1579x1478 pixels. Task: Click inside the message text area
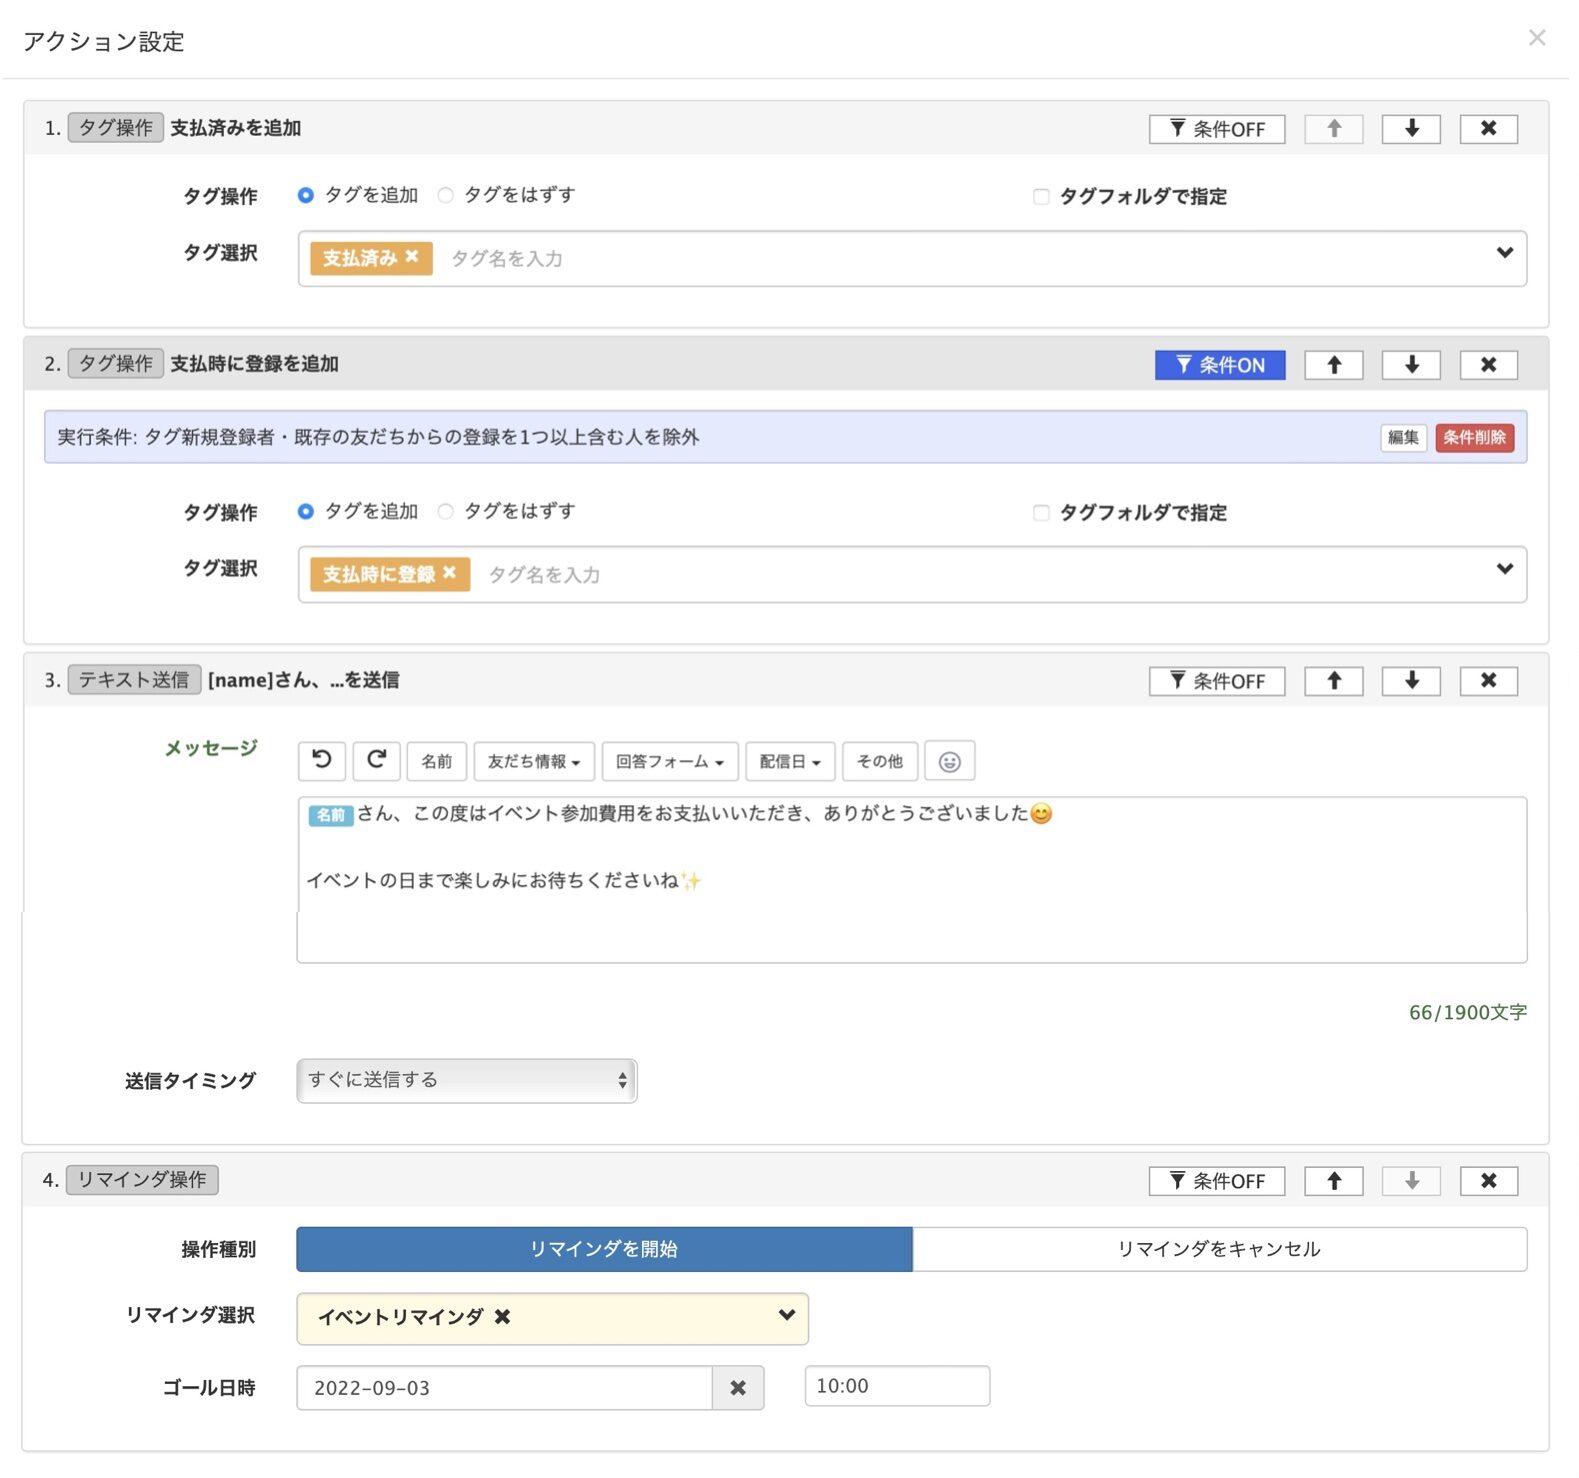pos(912,880)
